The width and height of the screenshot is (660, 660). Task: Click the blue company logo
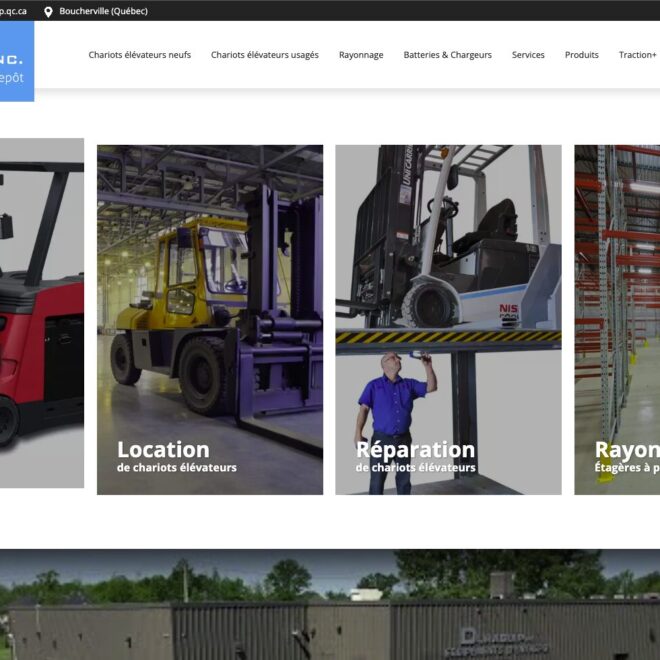16,62
